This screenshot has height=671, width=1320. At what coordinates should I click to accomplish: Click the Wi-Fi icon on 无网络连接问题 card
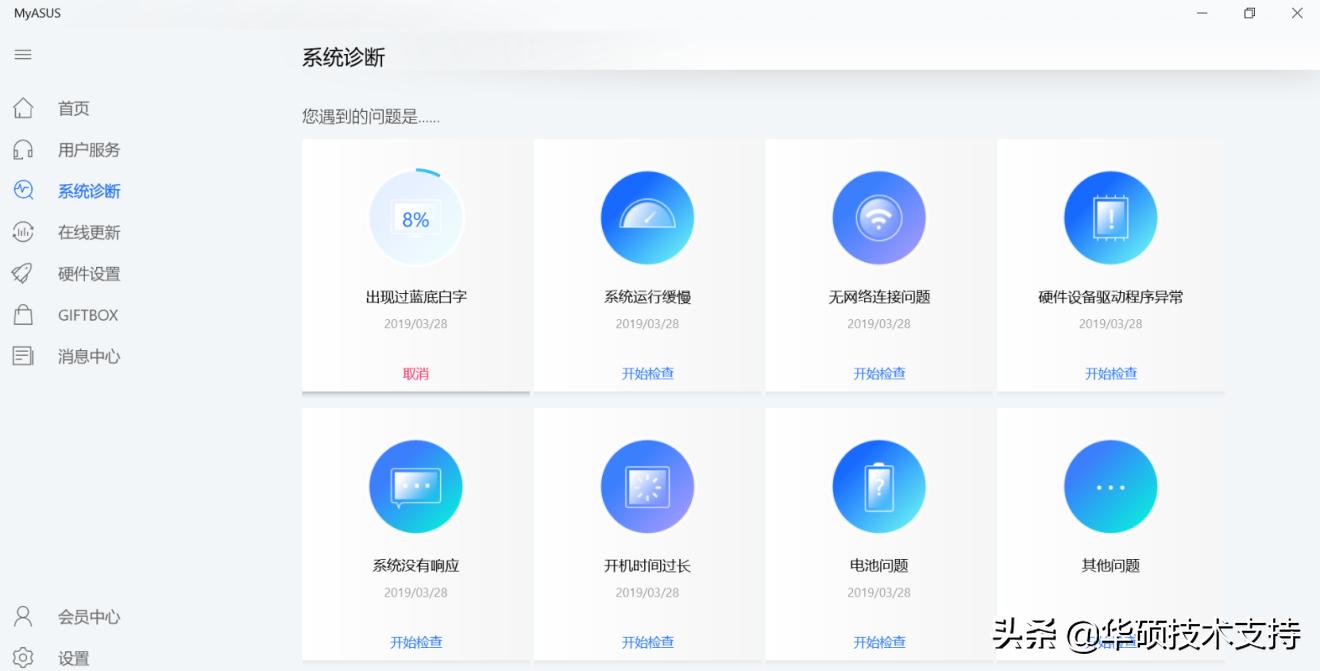[879, 217]
